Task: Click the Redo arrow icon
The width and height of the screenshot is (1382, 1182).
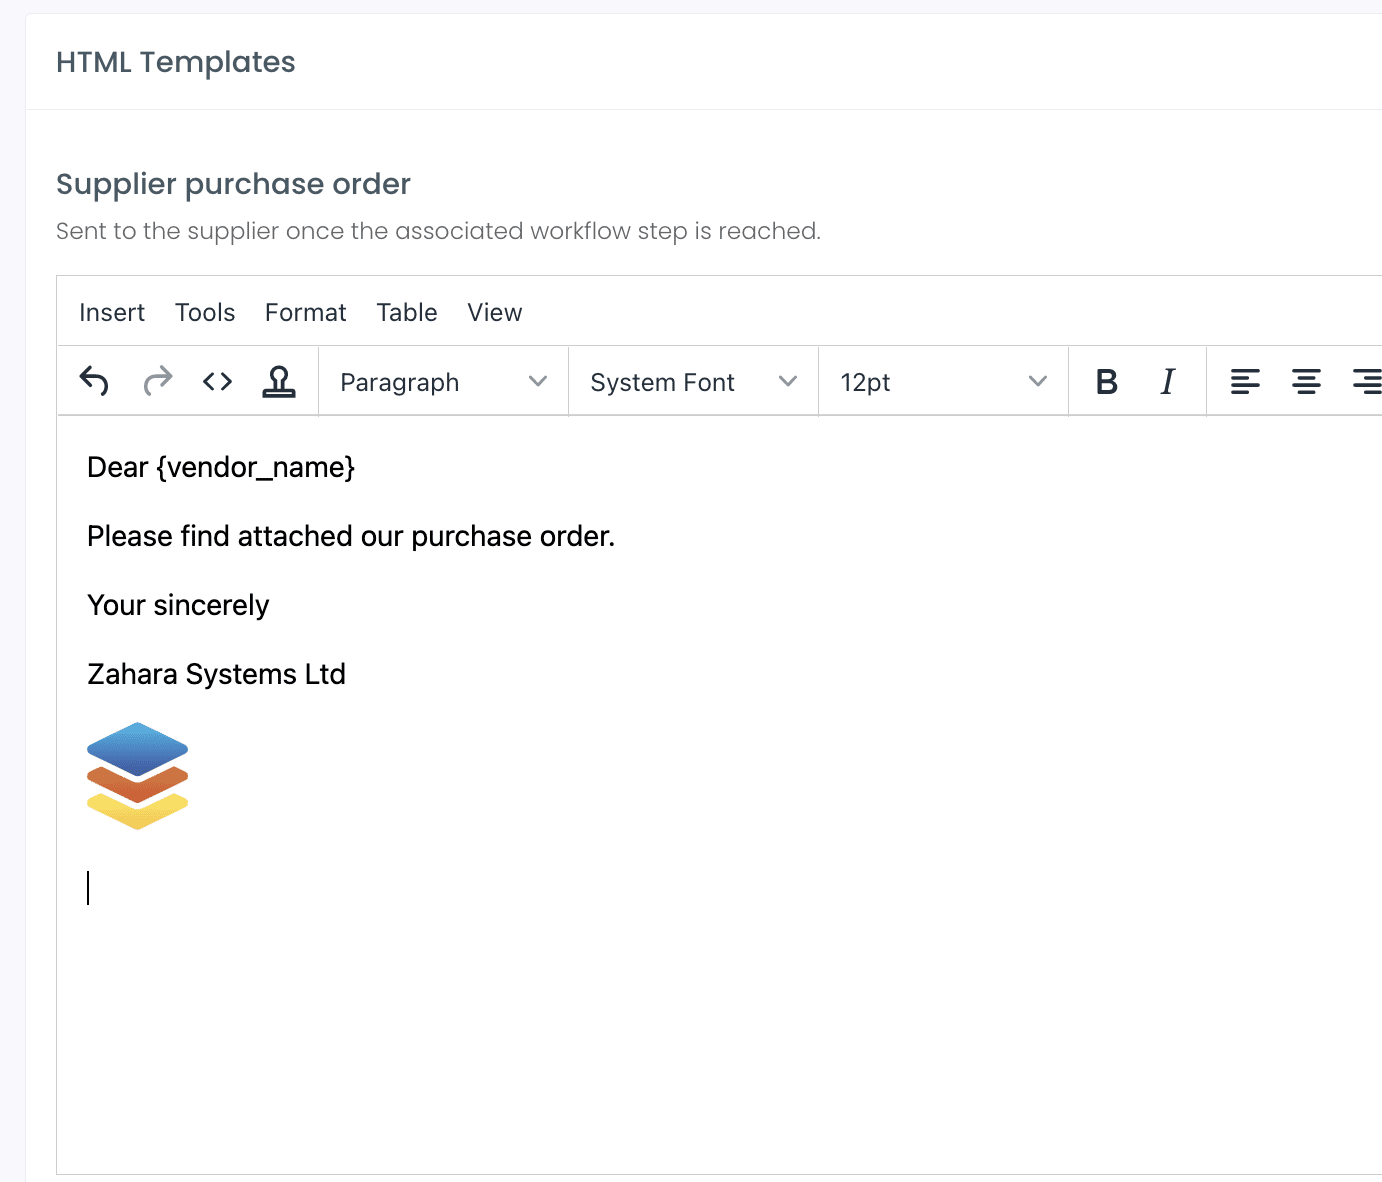Action: pos(157,382)
